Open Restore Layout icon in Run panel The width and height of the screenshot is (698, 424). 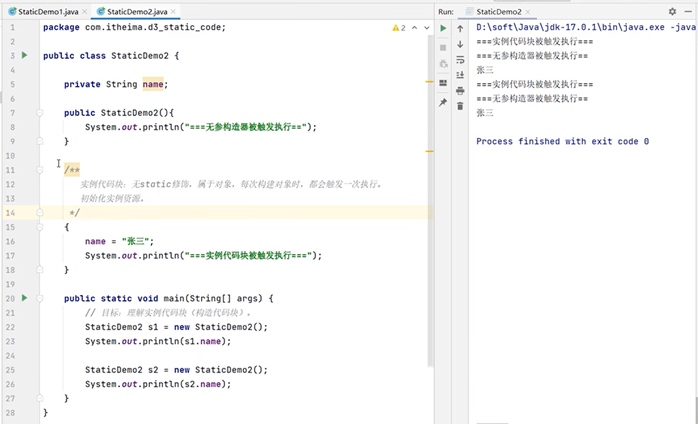[443, 83]
